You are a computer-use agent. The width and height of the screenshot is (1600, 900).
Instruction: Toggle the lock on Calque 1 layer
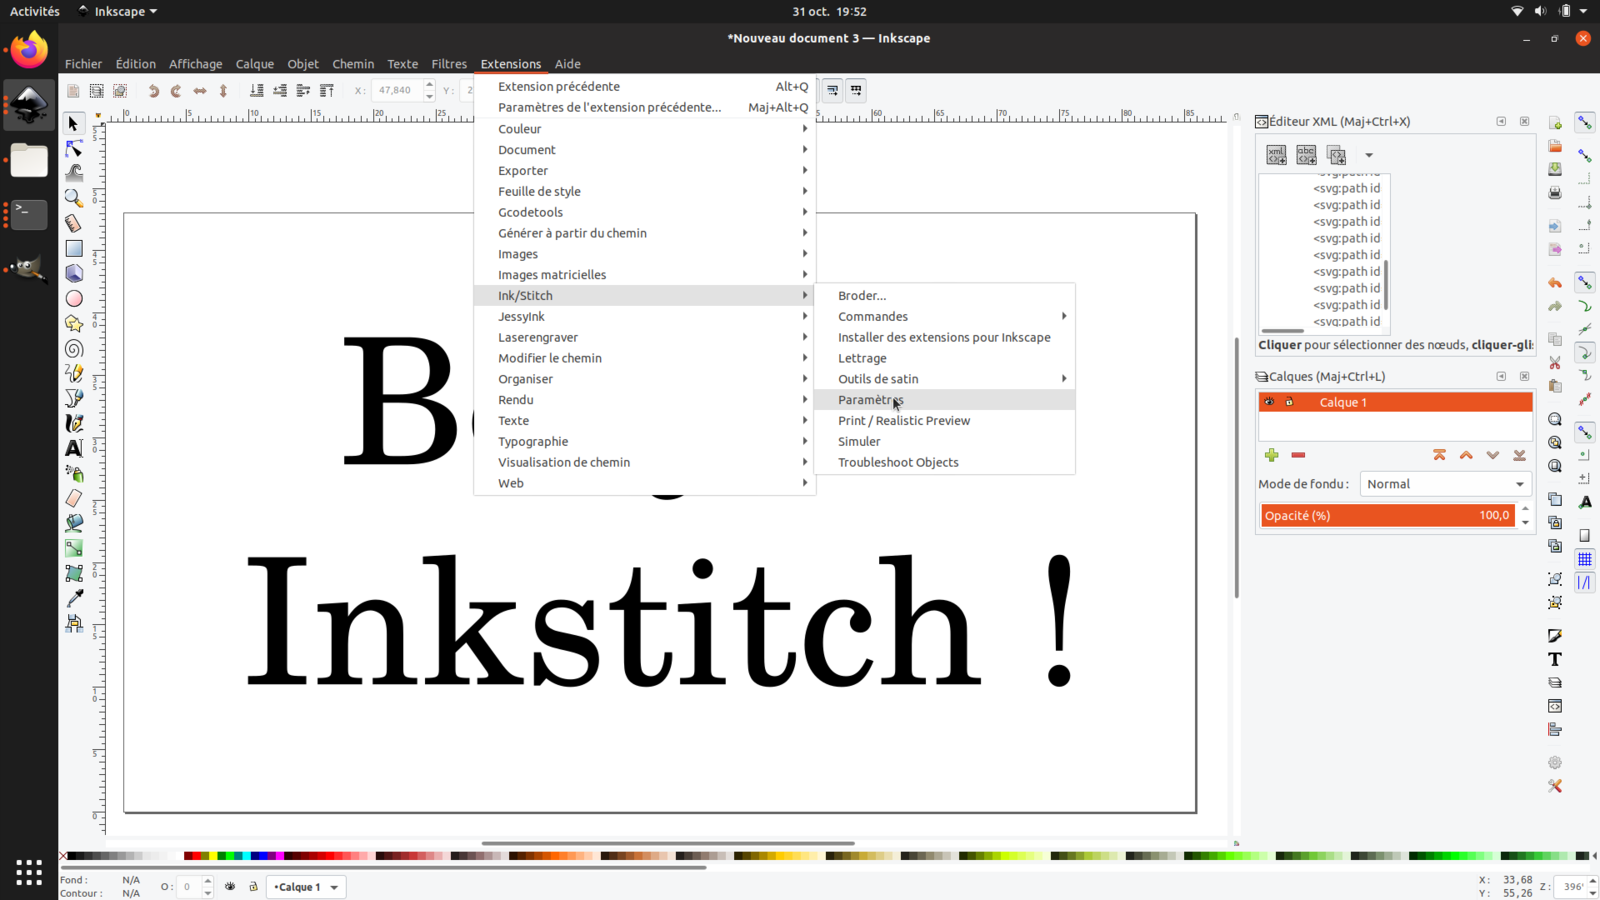[x=1289, y=402]
